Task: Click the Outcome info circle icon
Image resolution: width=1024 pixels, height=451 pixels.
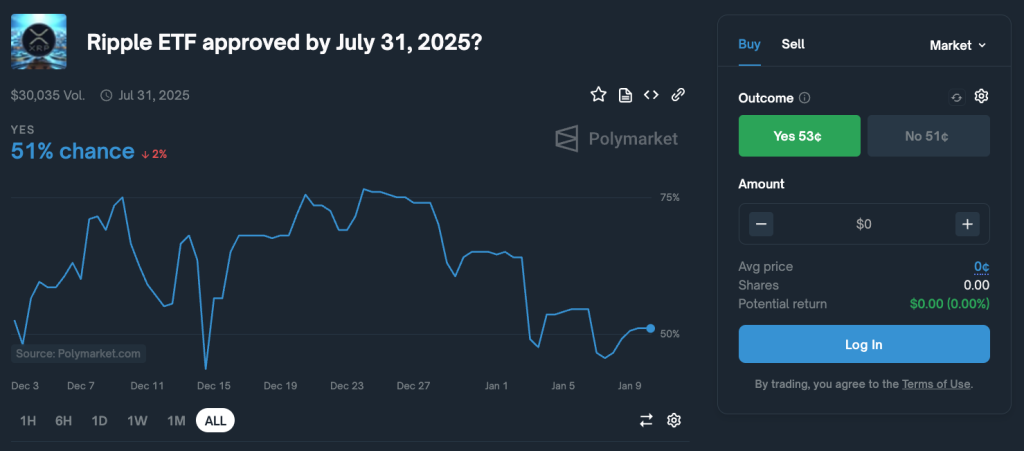Action: pos(805,98)
